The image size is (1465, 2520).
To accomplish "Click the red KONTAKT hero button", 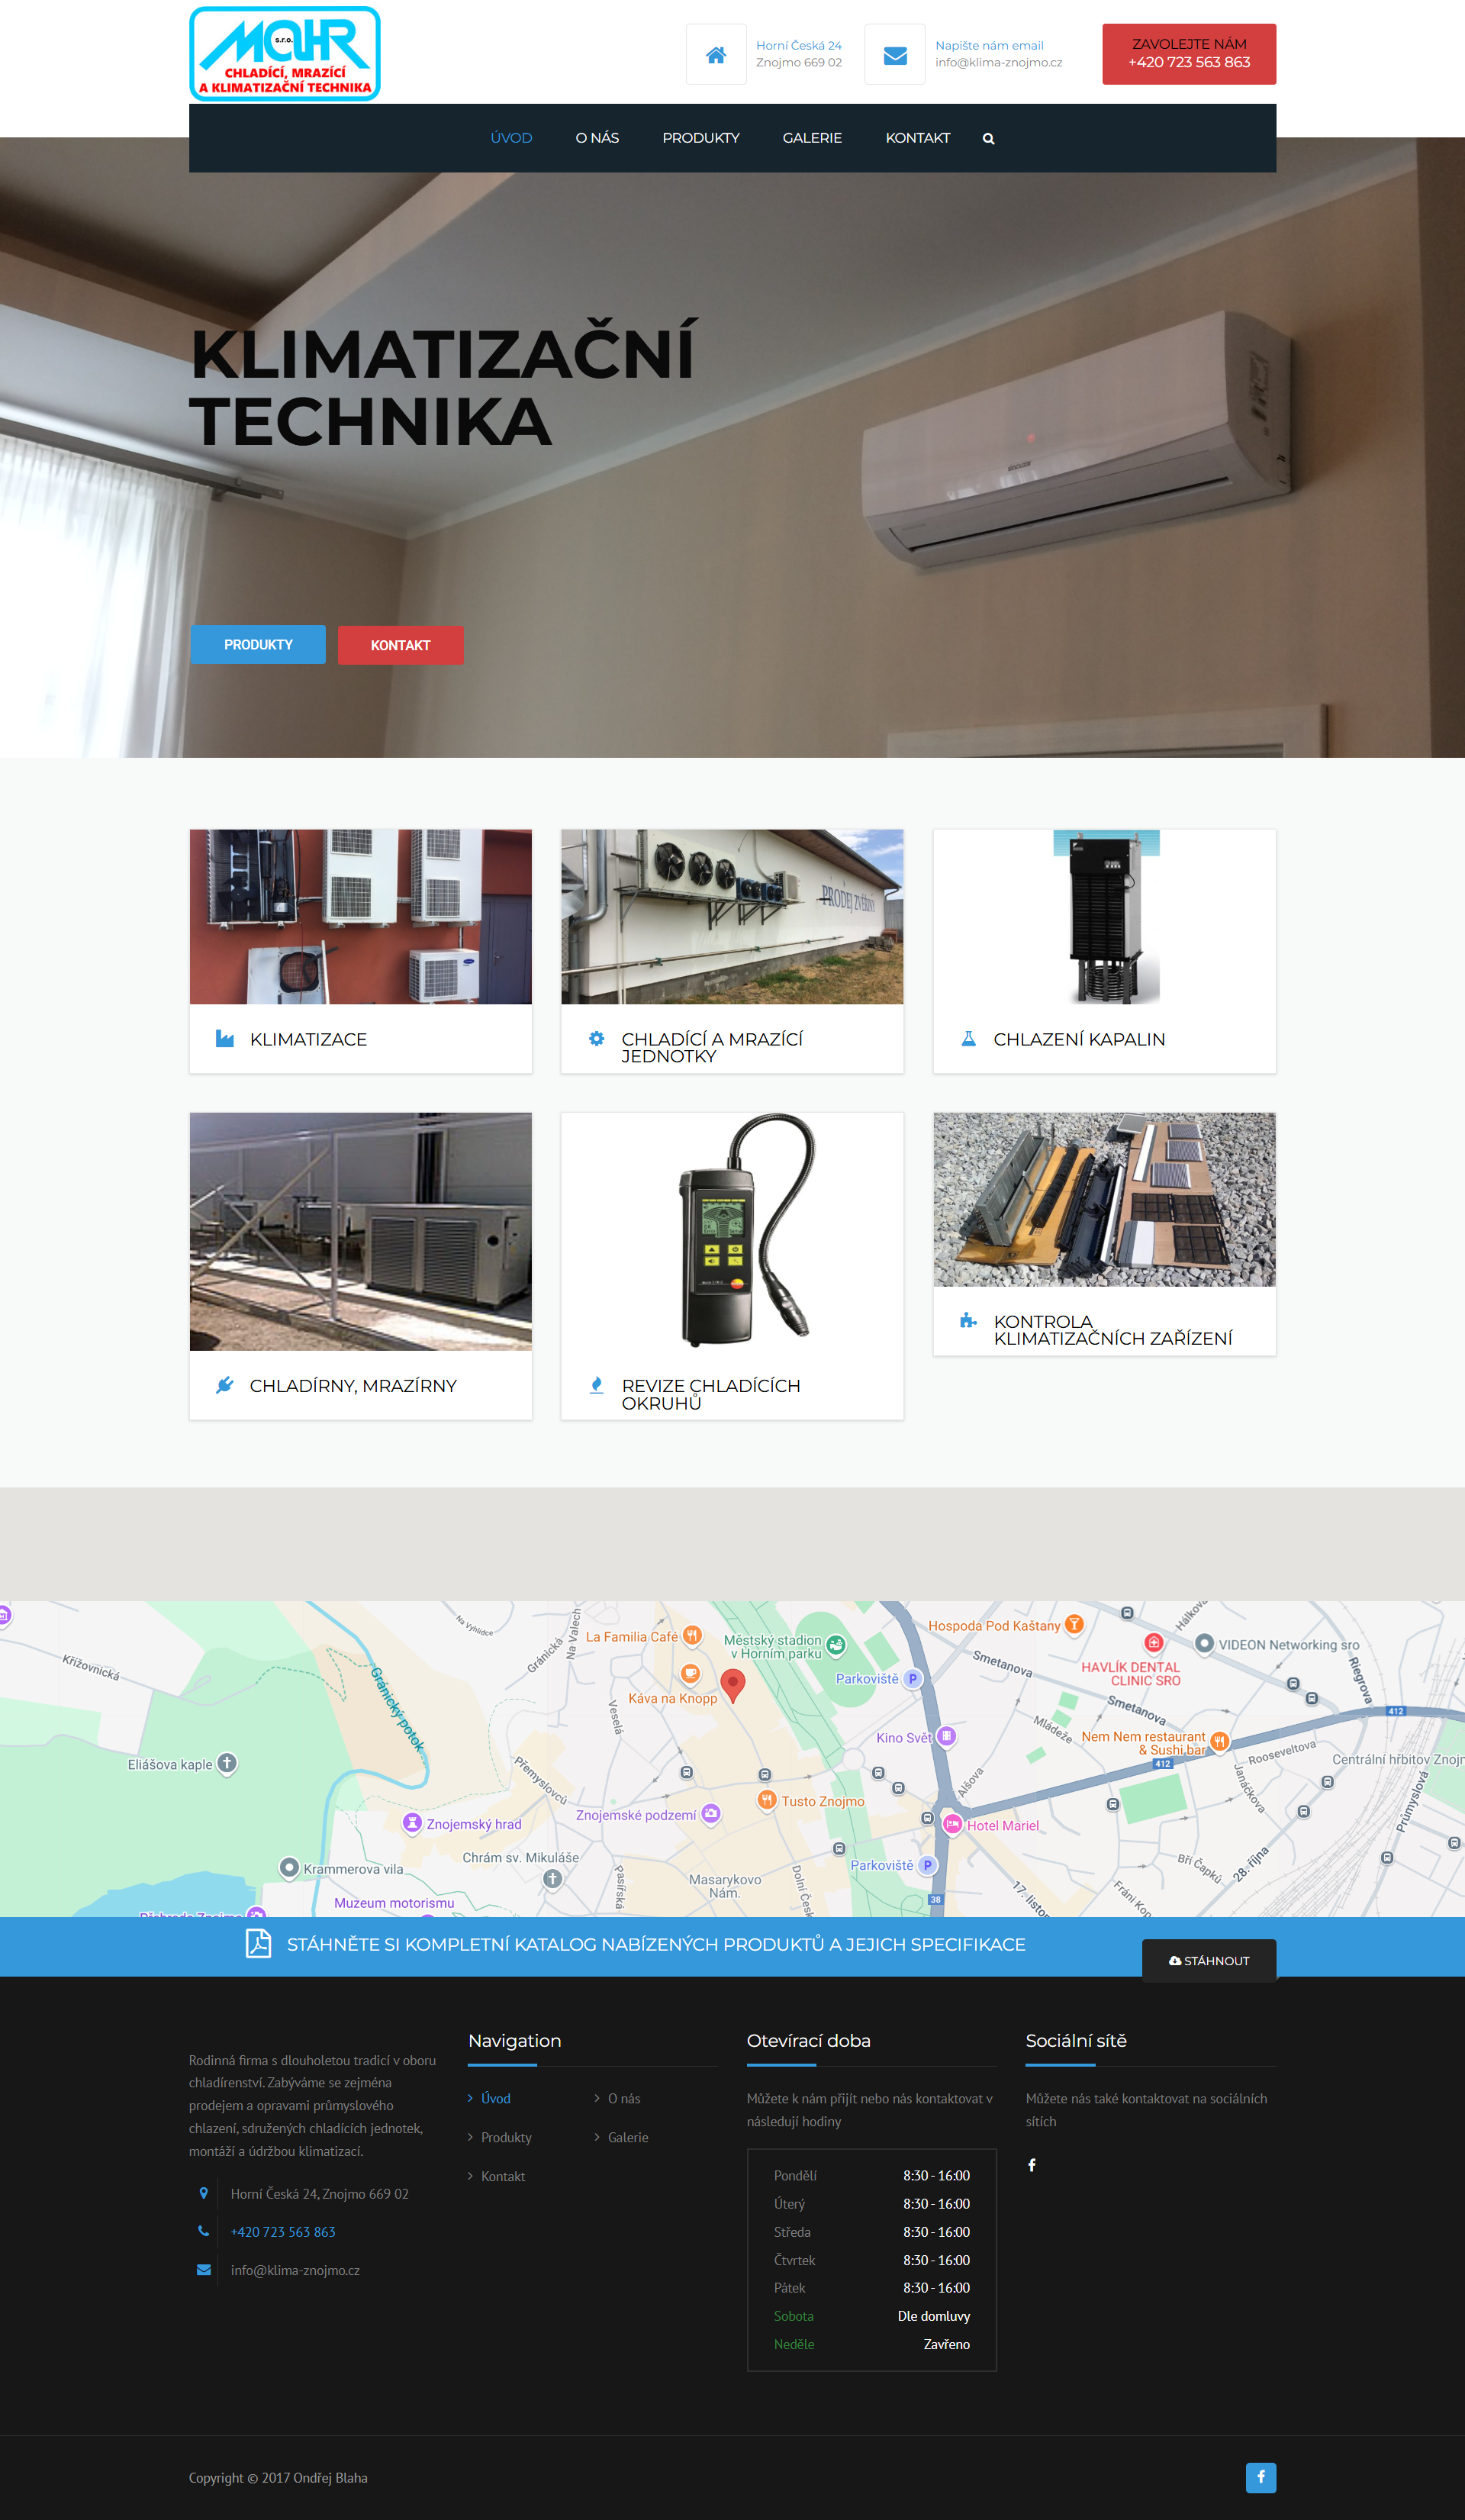I will (x=400, y=645).
